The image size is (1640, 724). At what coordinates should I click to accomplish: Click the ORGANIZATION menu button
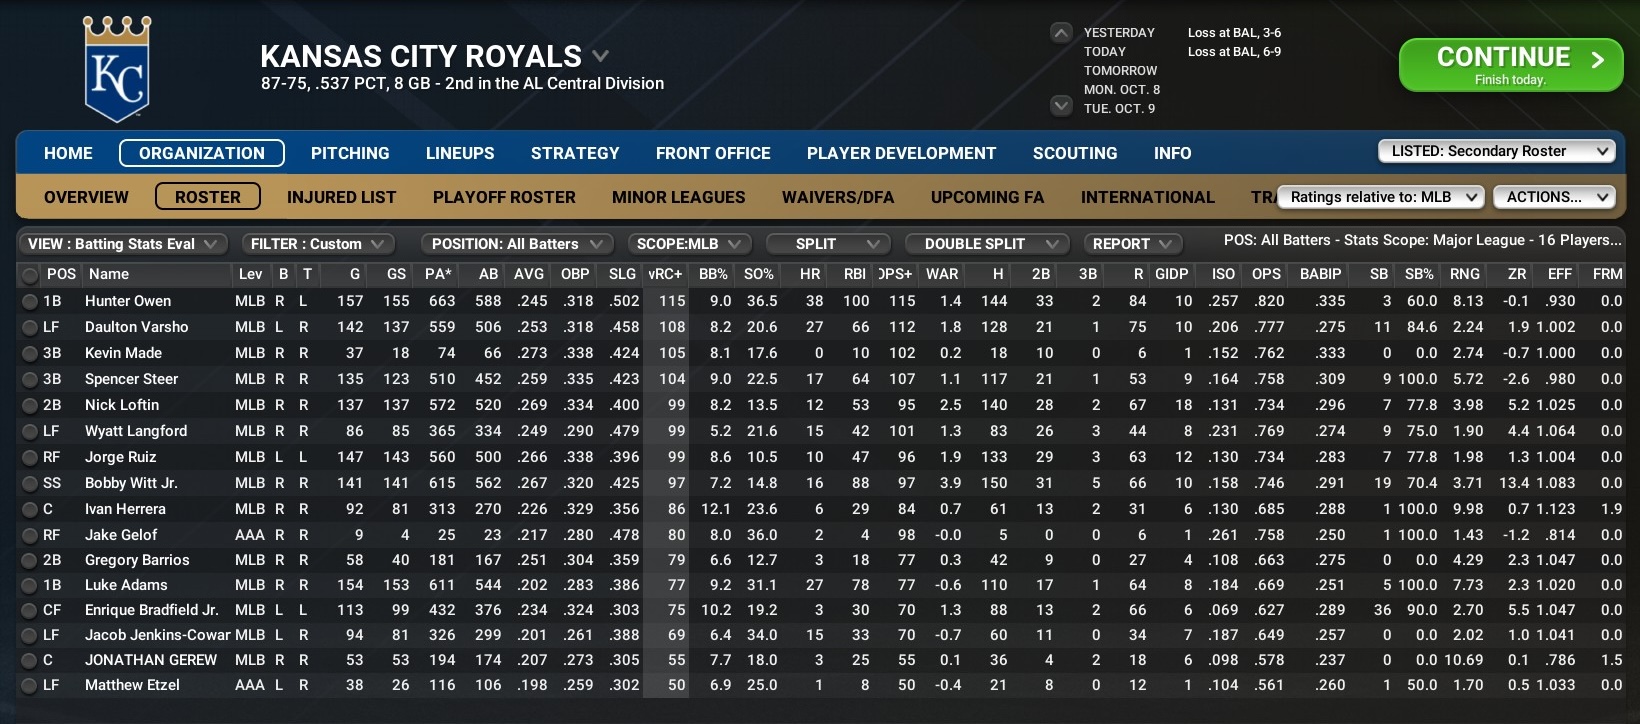point(202,153)
